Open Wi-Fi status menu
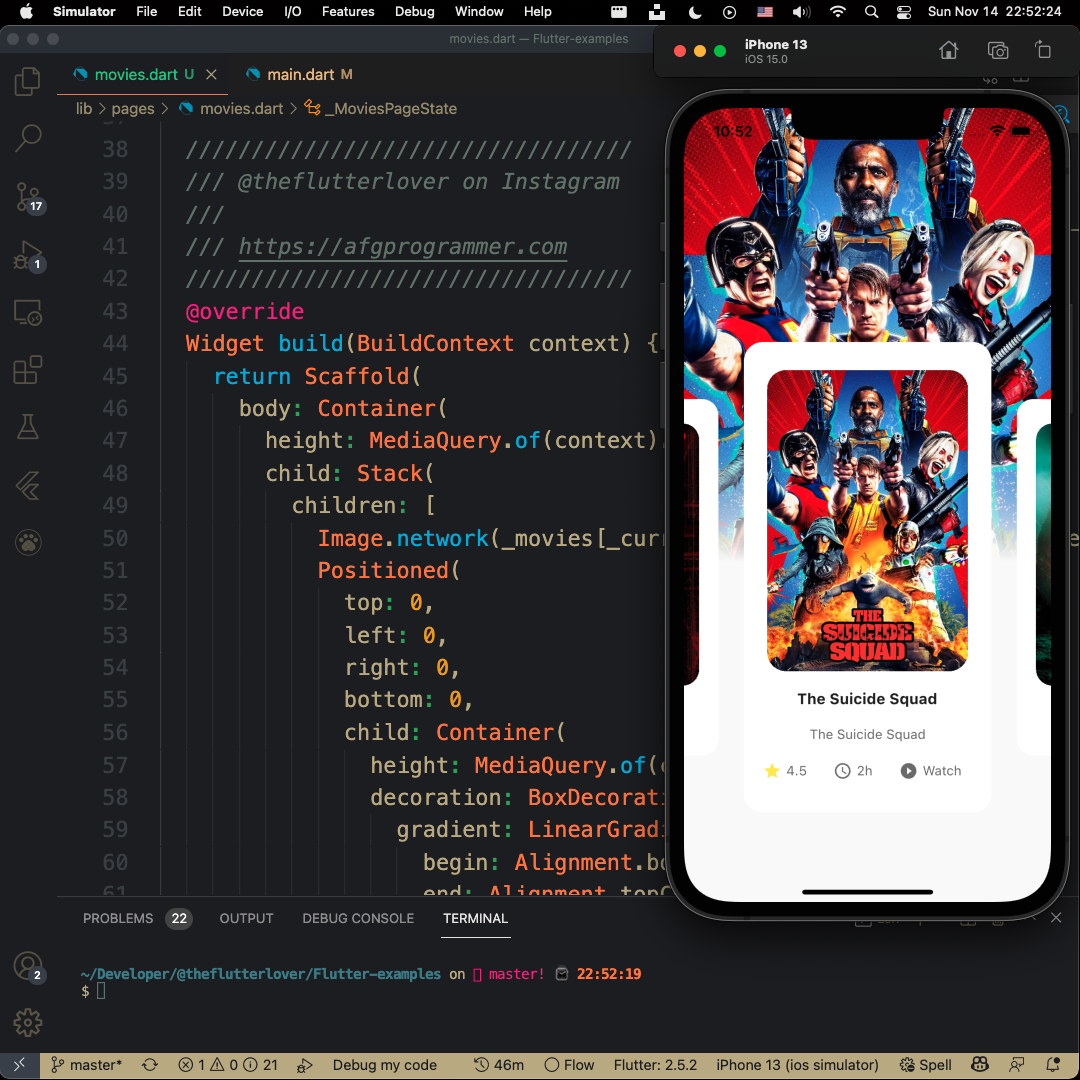1080x1080 pixels. click(x=838, y=12)
